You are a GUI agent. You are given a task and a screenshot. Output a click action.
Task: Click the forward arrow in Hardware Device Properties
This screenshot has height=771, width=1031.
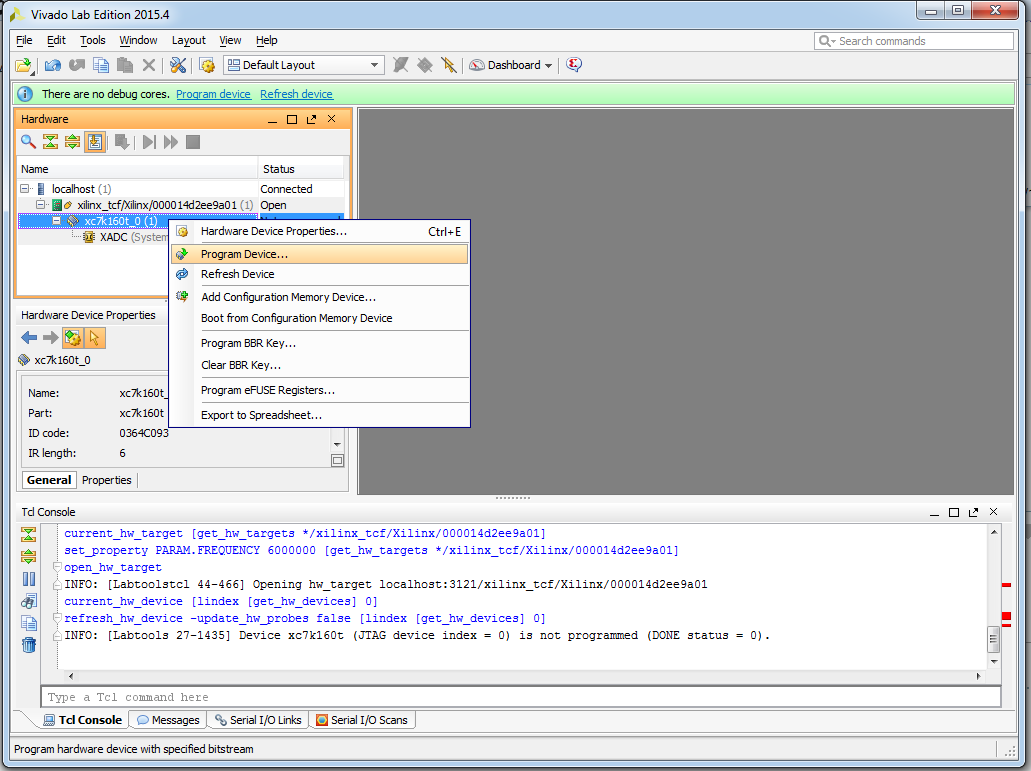[51, 338]
